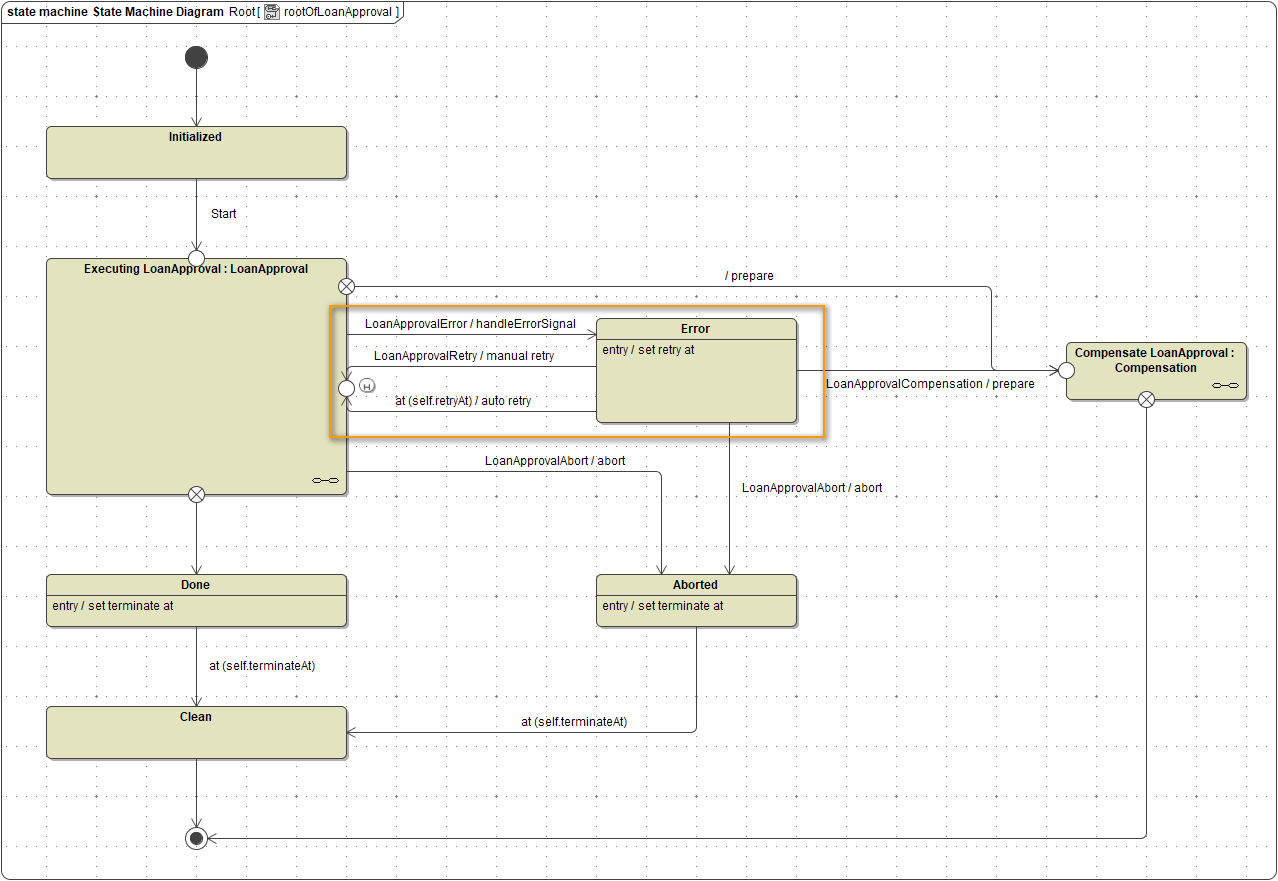Click the exit point on Executing LoanApproval's bottom edge

[196, 493]
